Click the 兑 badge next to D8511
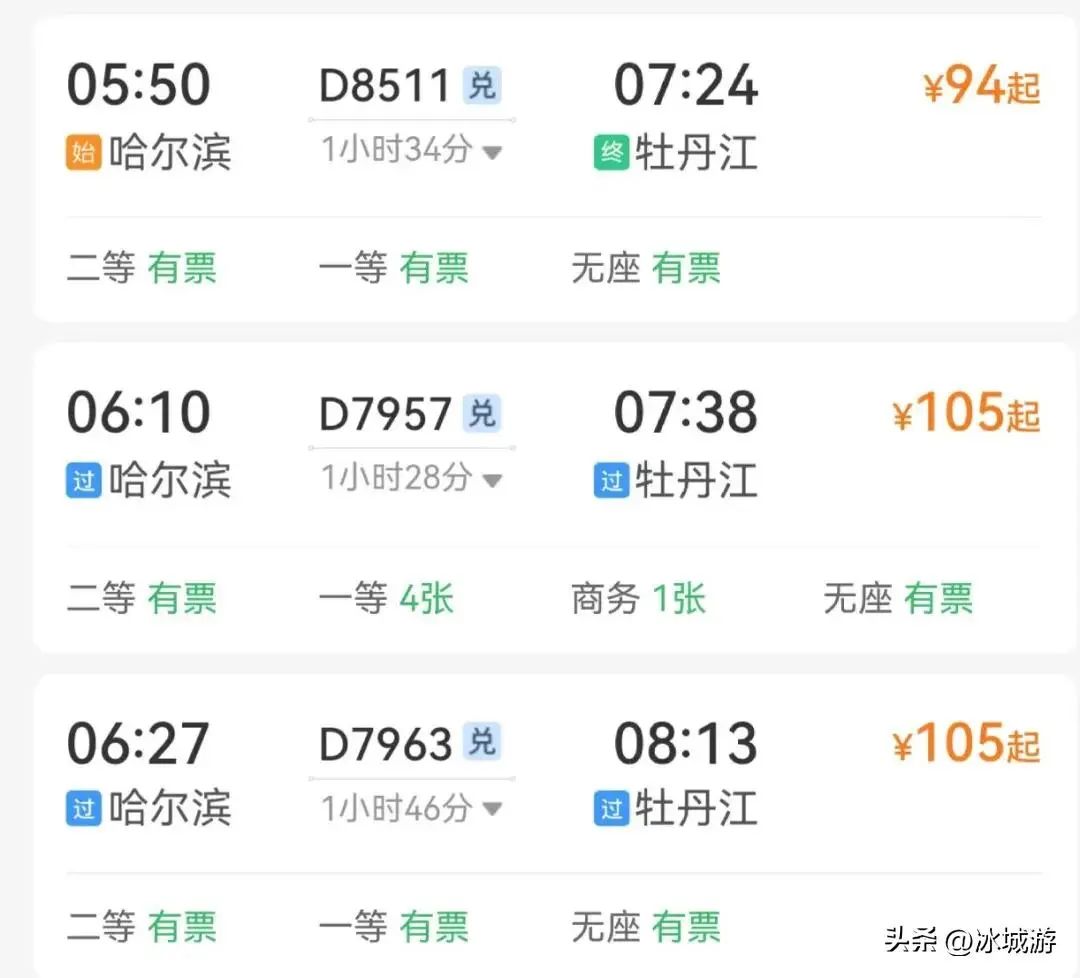Screen dimensions: 1080x978 tap(482, 86)
